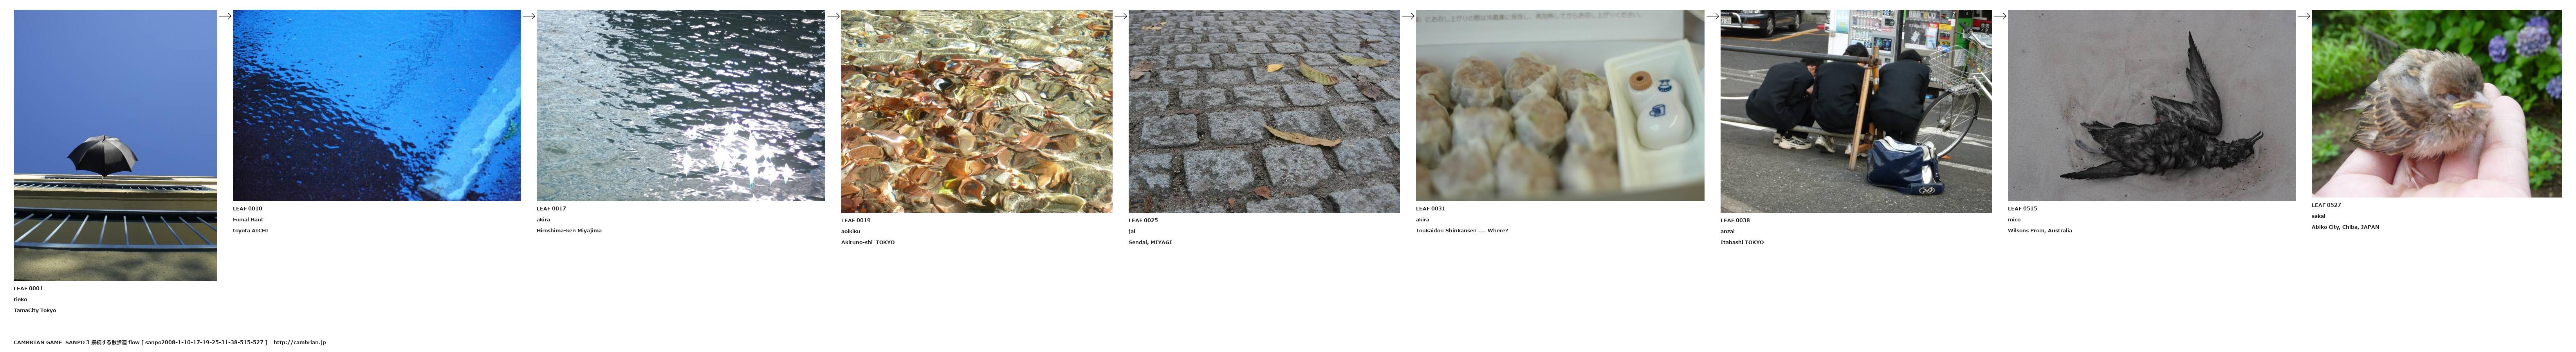The image size is (2576, 352).
Task: Open the crouching students photo from Itabashi
Action: 1856,111
